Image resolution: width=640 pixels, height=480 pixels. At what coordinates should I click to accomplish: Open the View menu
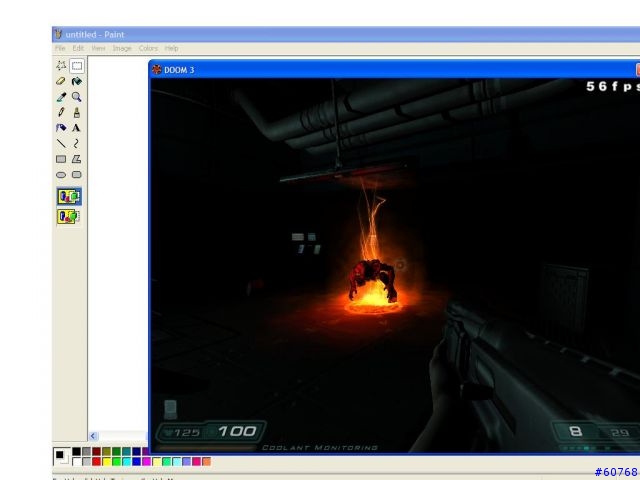pyautogui.click(x=98, y=48)
